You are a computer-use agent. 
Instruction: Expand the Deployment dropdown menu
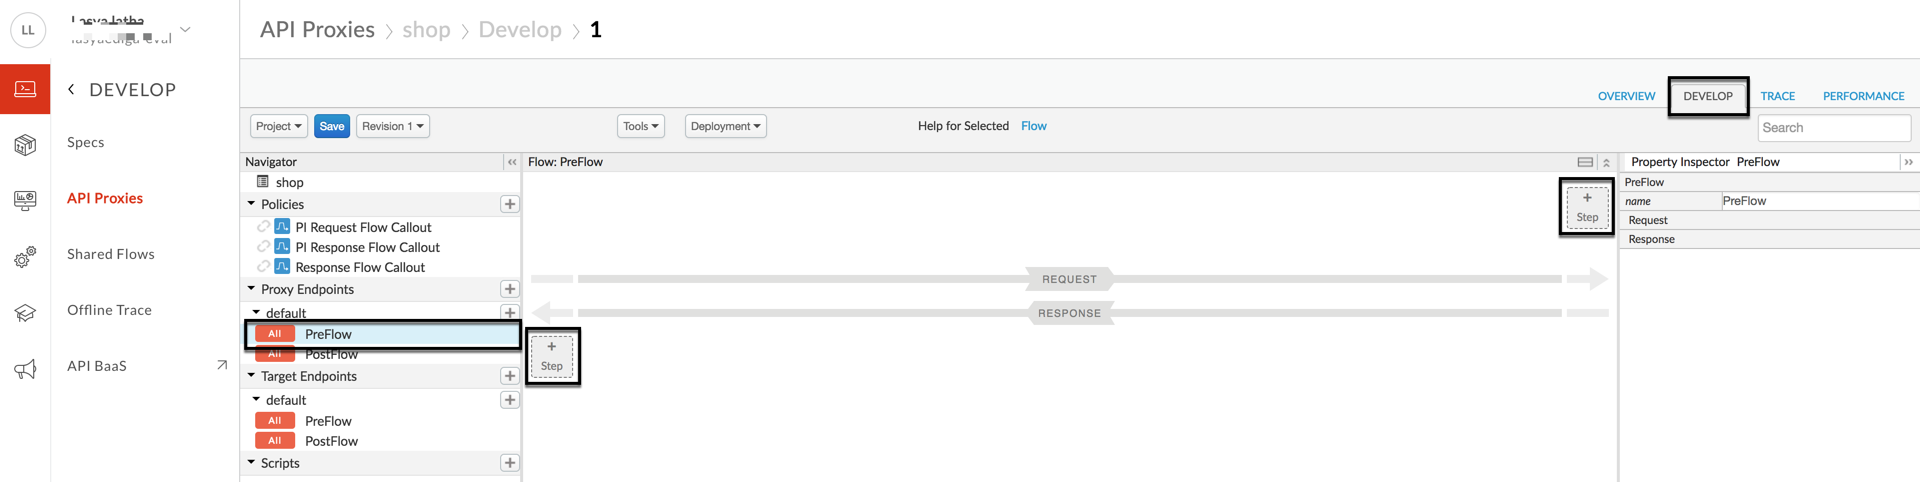click(x=725, y=126)
